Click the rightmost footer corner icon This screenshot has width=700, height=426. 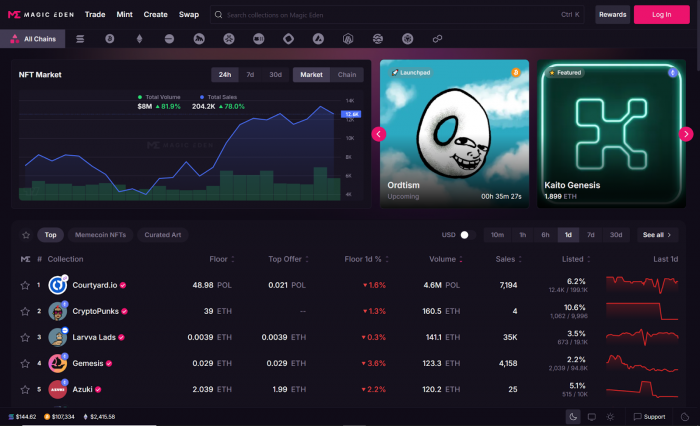(x=685, y=417)
